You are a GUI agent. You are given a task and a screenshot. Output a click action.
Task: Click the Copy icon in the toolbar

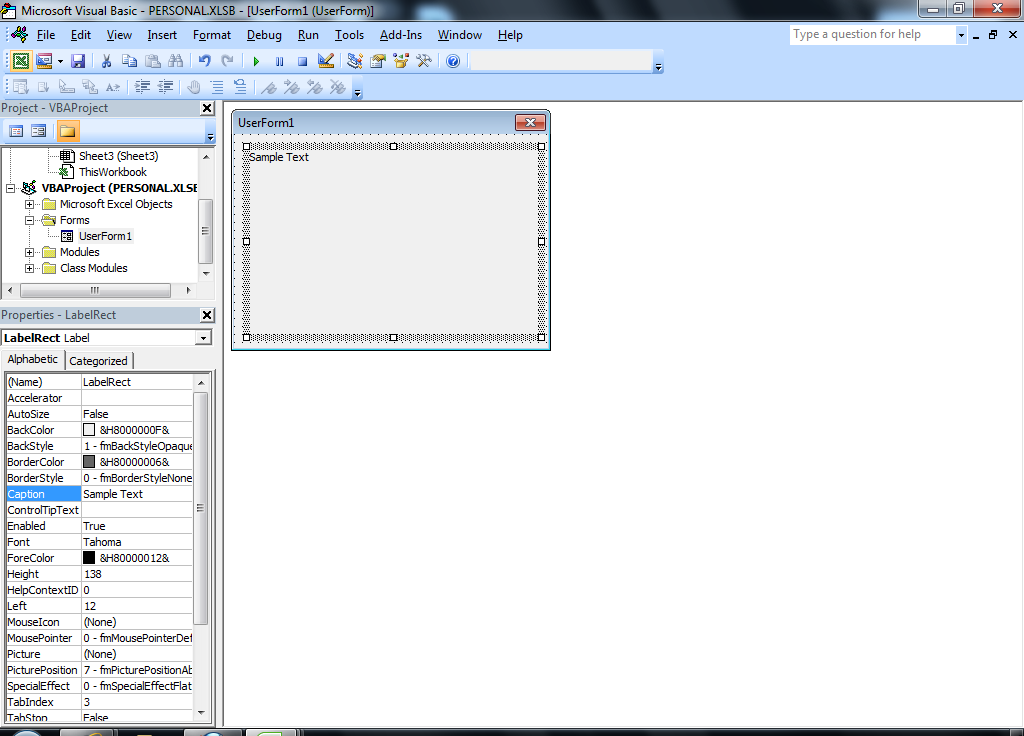point(129,61)
